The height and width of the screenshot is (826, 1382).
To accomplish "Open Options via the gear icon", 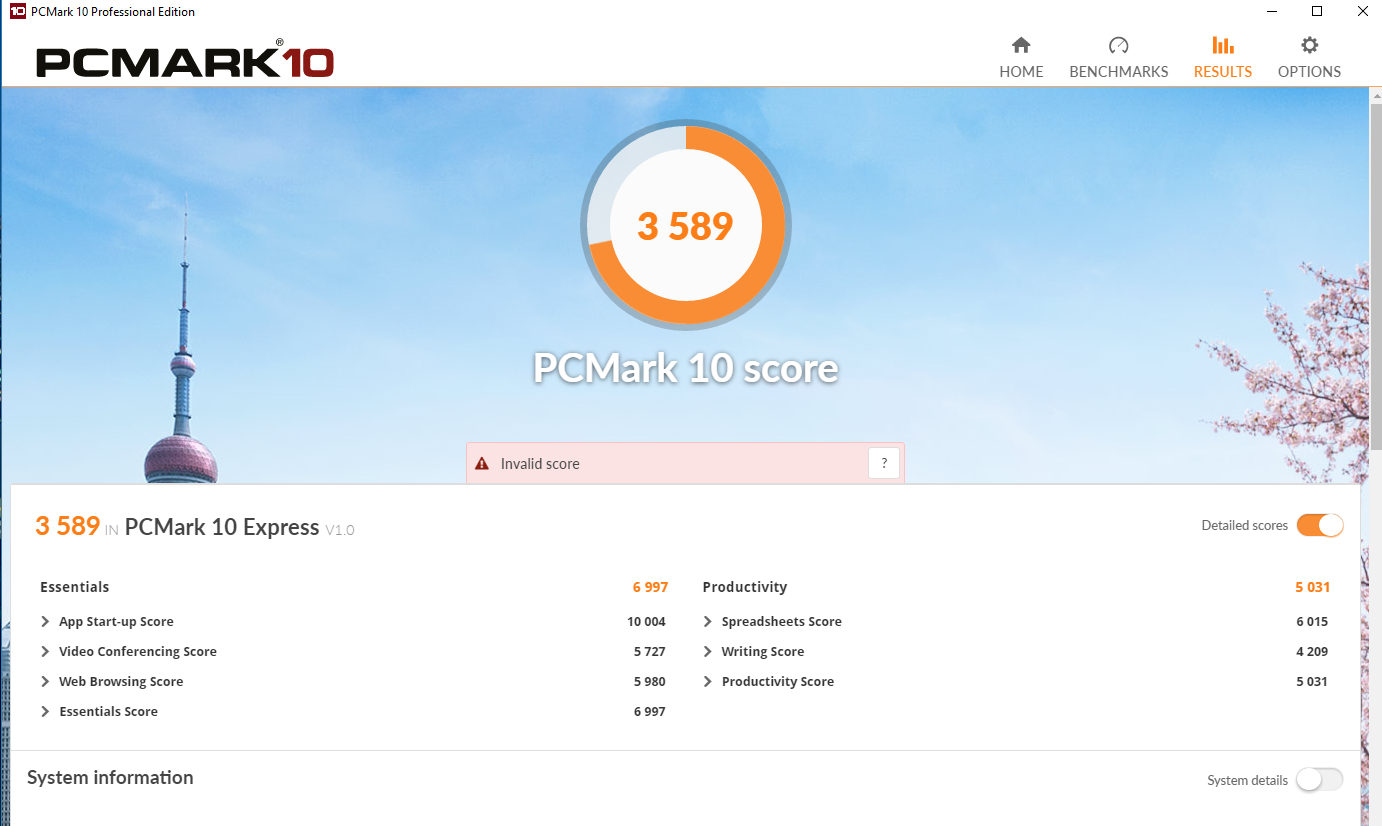I will click(1309, 45).
